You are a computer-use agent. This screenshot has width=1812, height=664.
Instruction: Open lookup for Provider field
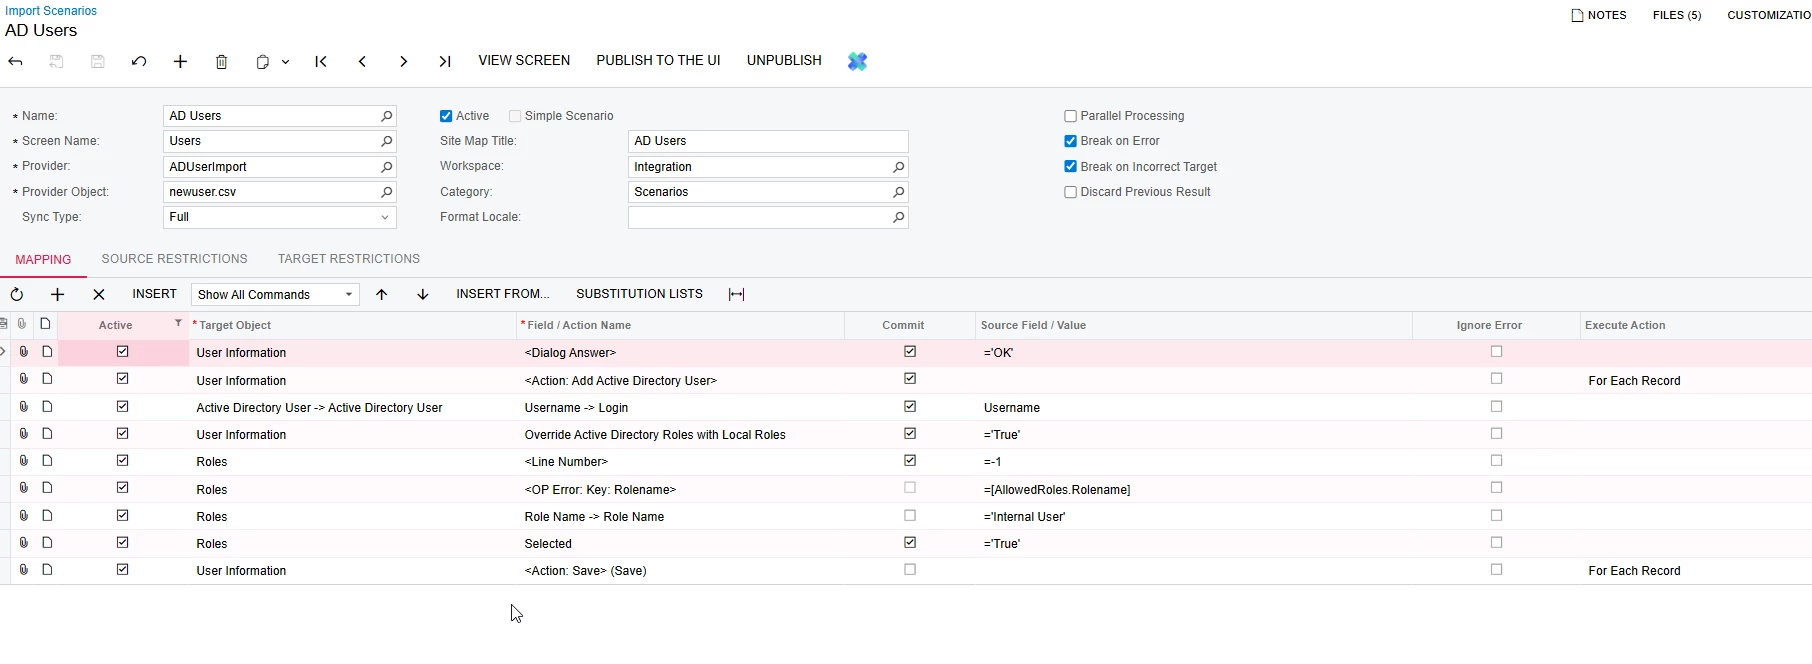tap(386, 167)
